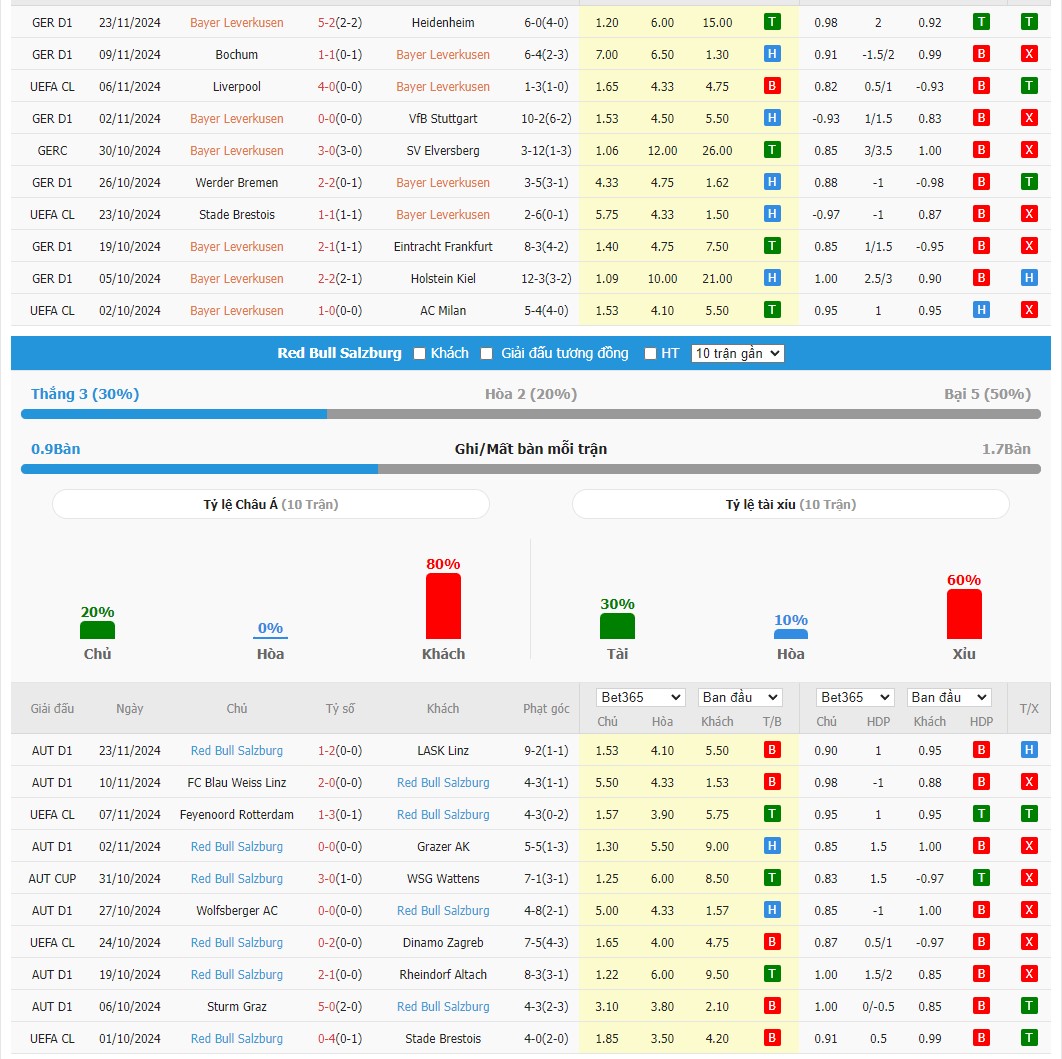Viewport: 1062px width, 1059px height.
Task: Tick the Khách checkbox for Red Bull Salzburg
Action: [x=419, y=353]
